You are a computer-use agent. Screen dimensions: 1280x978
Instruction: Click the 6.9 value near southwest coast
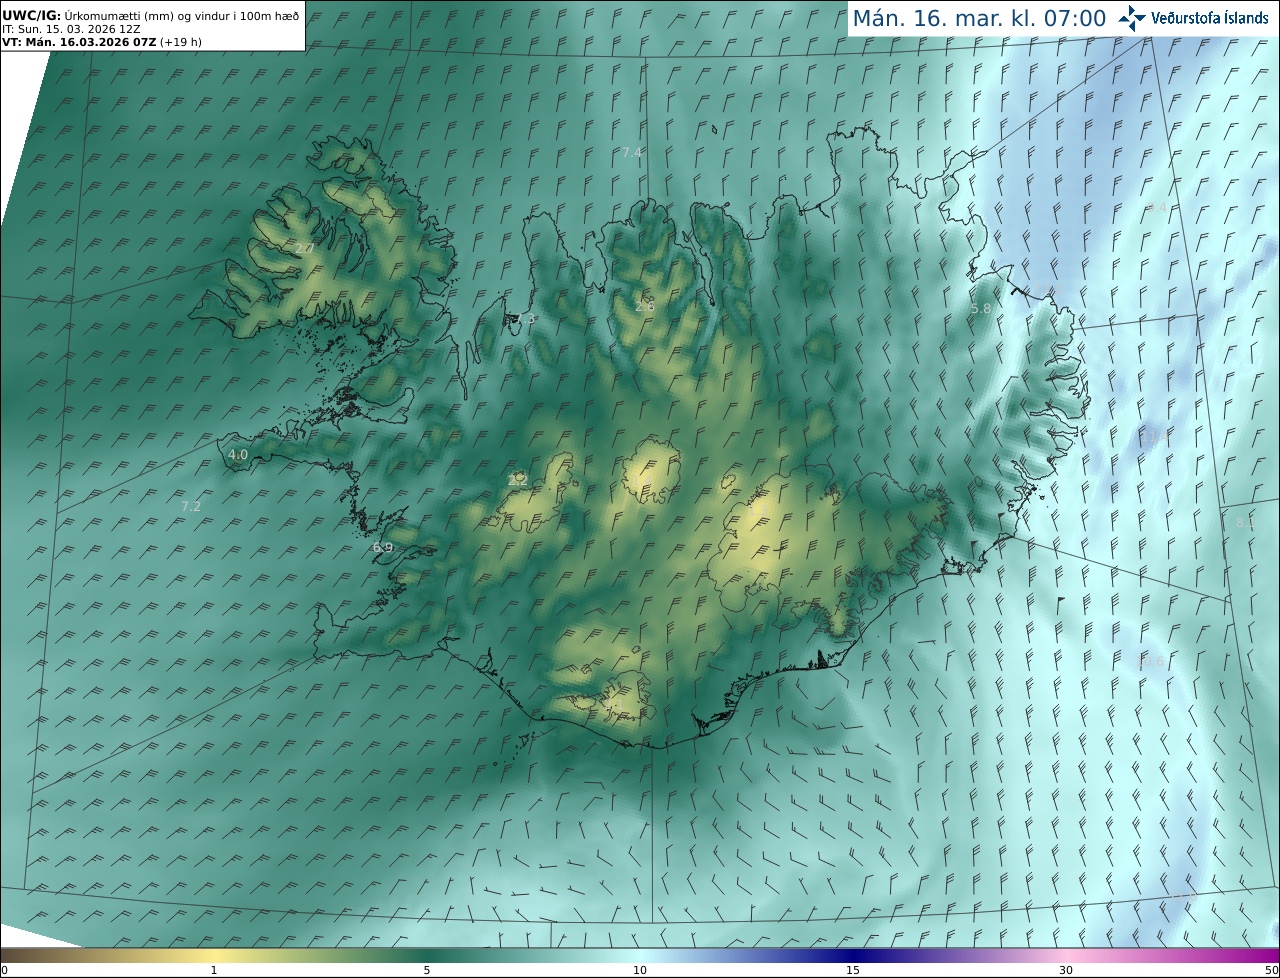click(383, 548)
